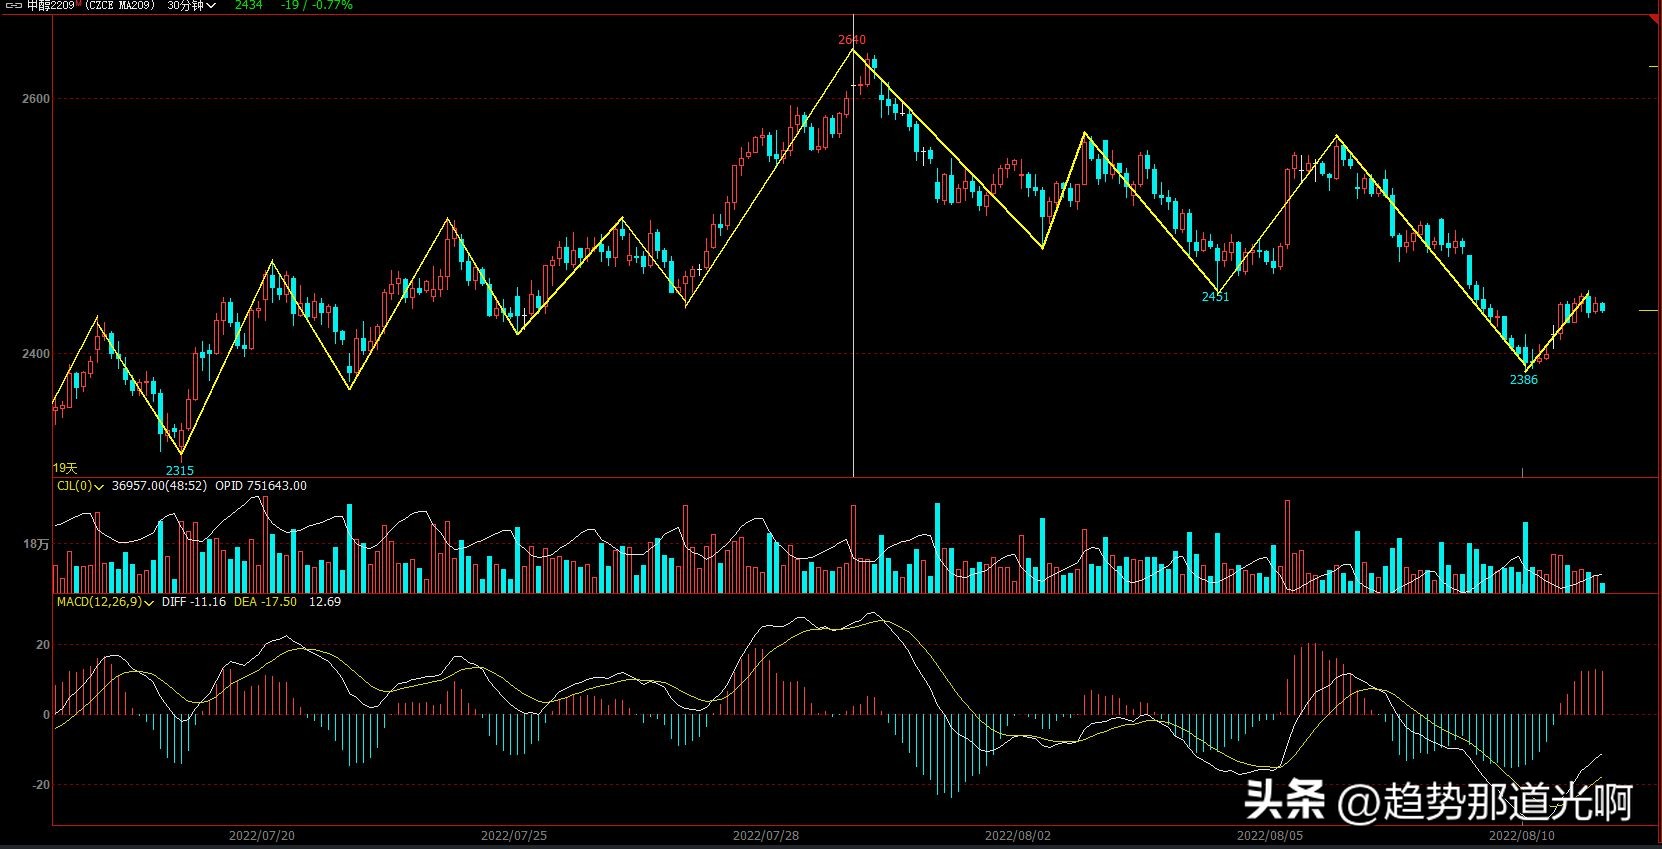The width and height of the screenshot is (1662, 849).
Task: Expand the MACD(12,26,9) indicator dropdown
Action: point(105,602)
